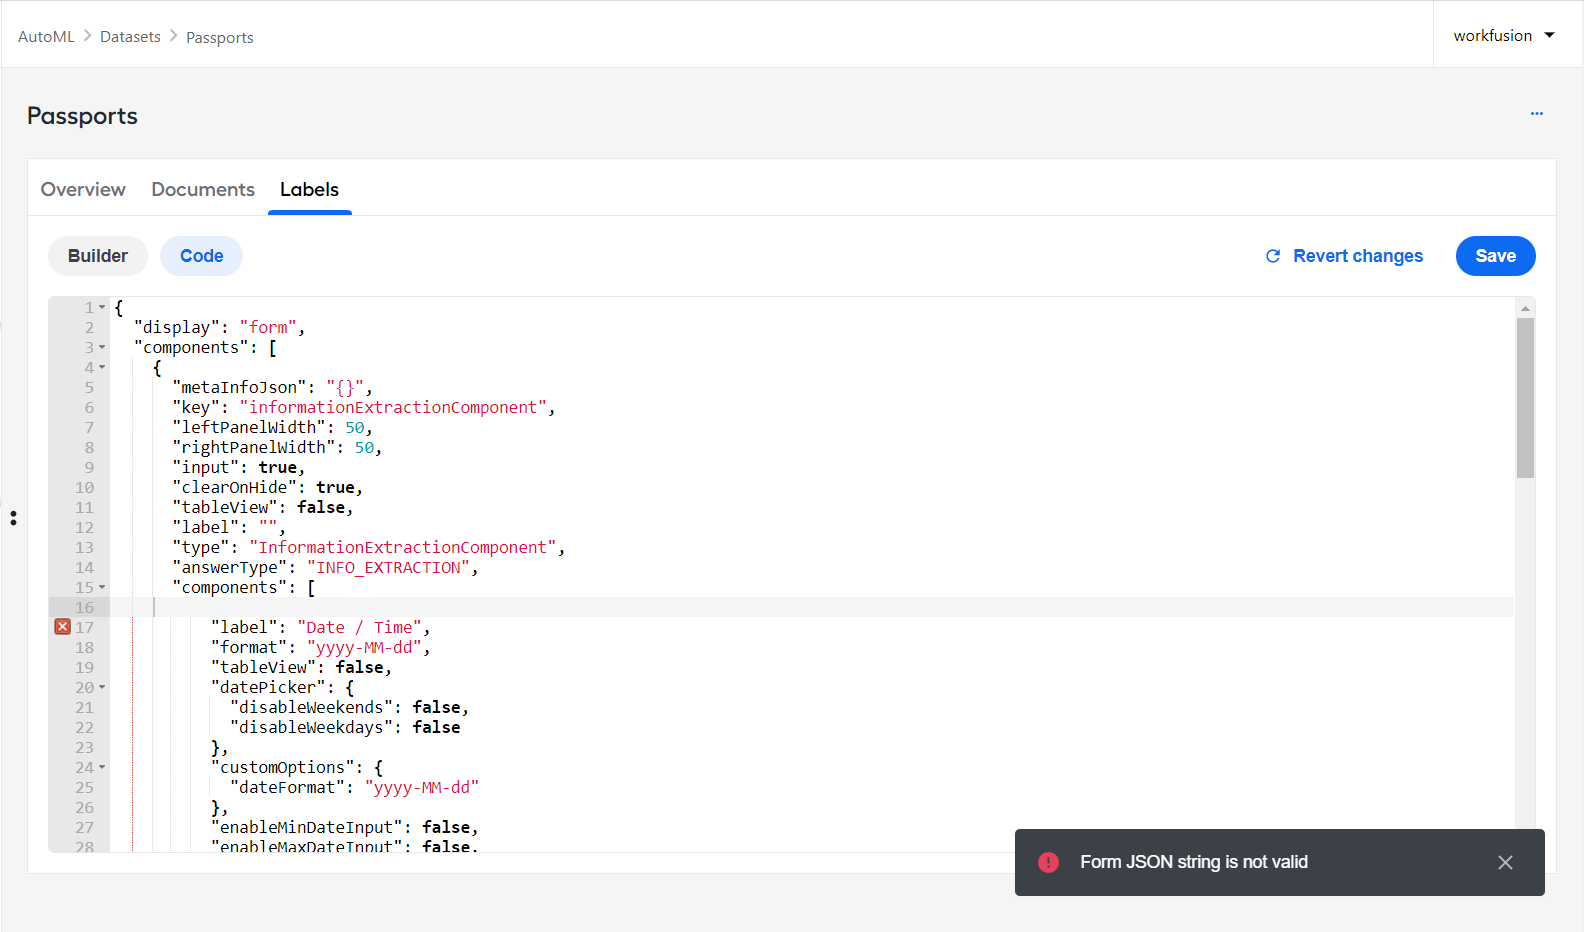Collapse the datePicker fold at line 20
1584x932 pixels.
pyautogui.click(x=102, y=687)
